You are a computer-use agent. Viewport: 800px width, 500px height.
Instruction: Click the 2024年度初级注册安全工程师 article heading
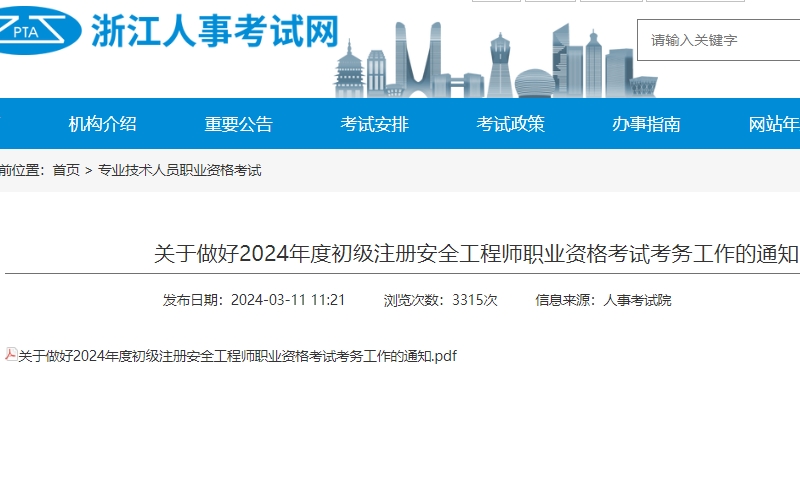[x=476, y=253]
